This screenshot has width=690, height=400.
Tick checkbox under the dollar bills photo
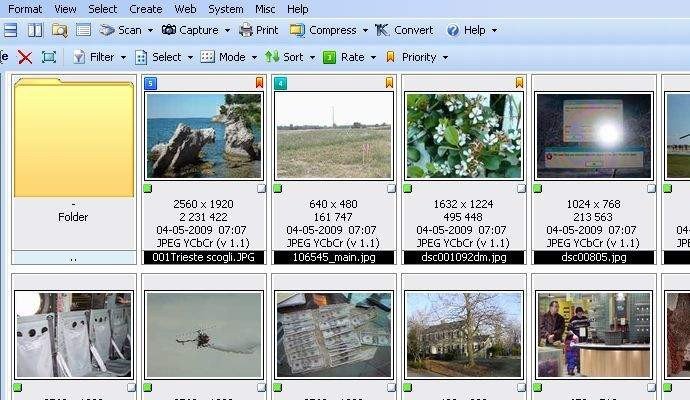pos(391,388)
